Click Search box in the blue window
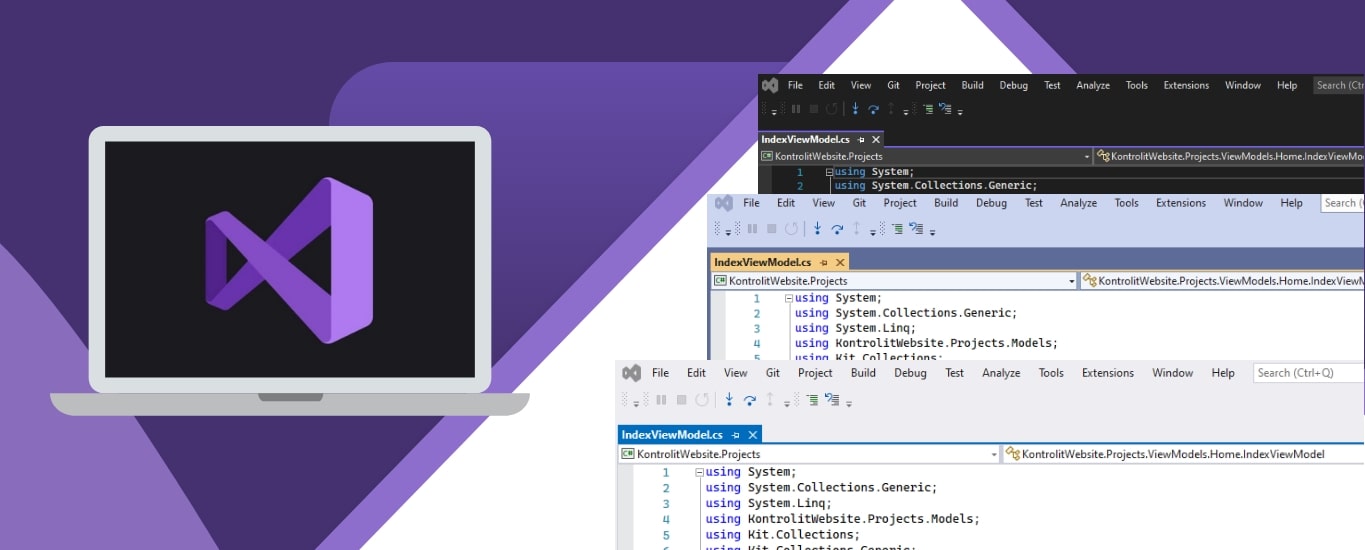This screenshot has height=550, width=1365. [x=1343, y=203]
